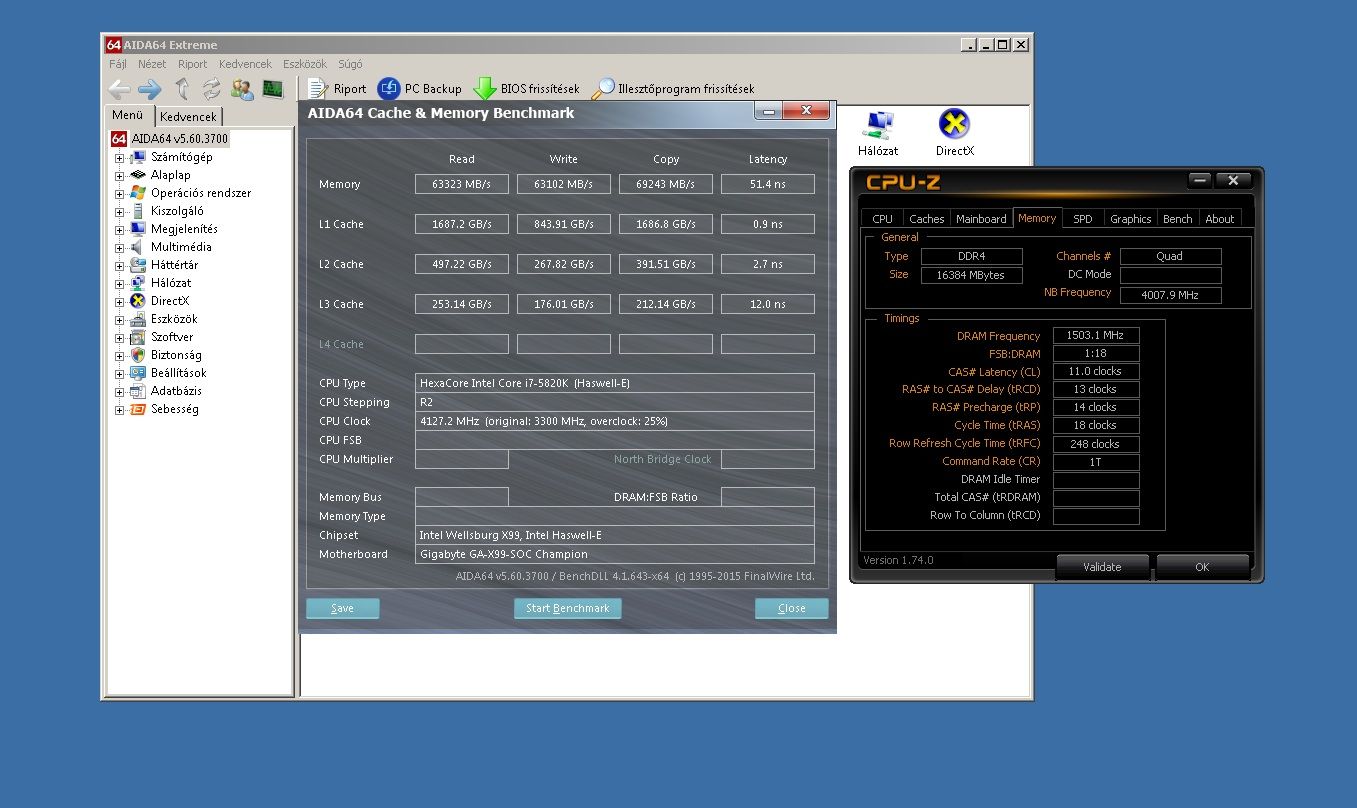
Task: Open the Kedvencek menu
Action: point(245,64)
